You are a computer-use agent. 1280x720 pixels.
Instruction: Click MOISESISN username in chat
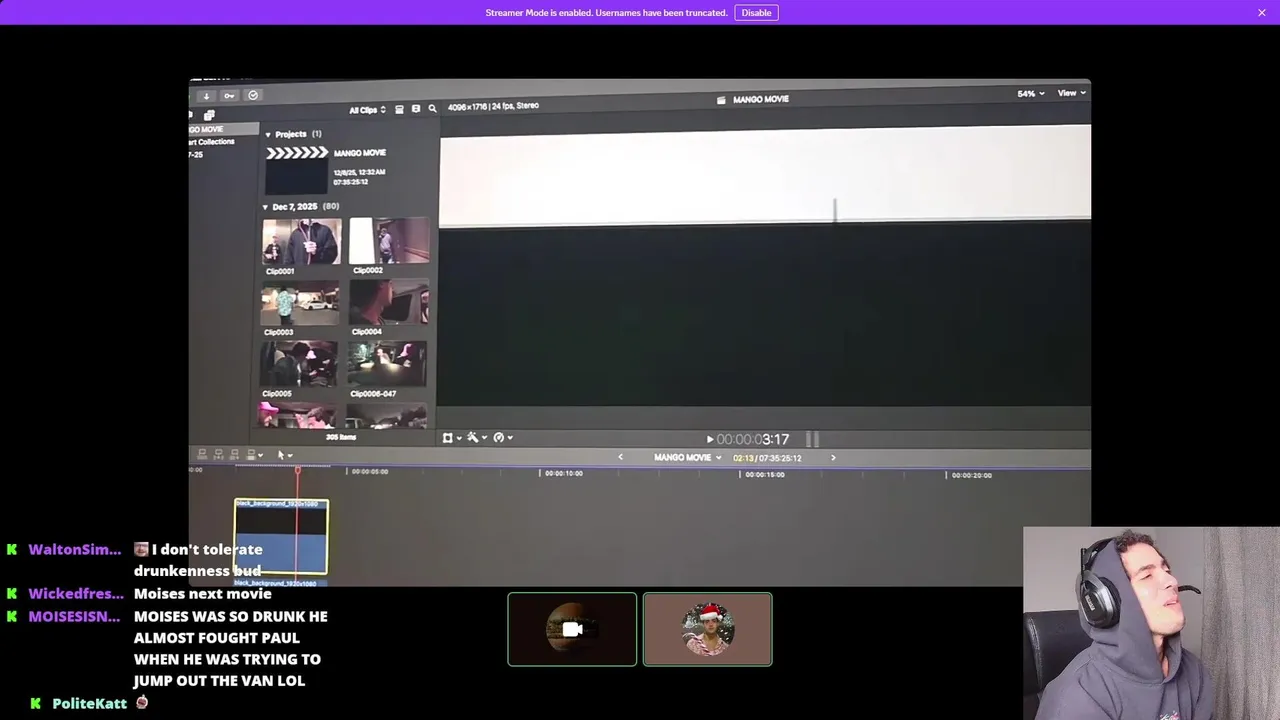[74, 617]
